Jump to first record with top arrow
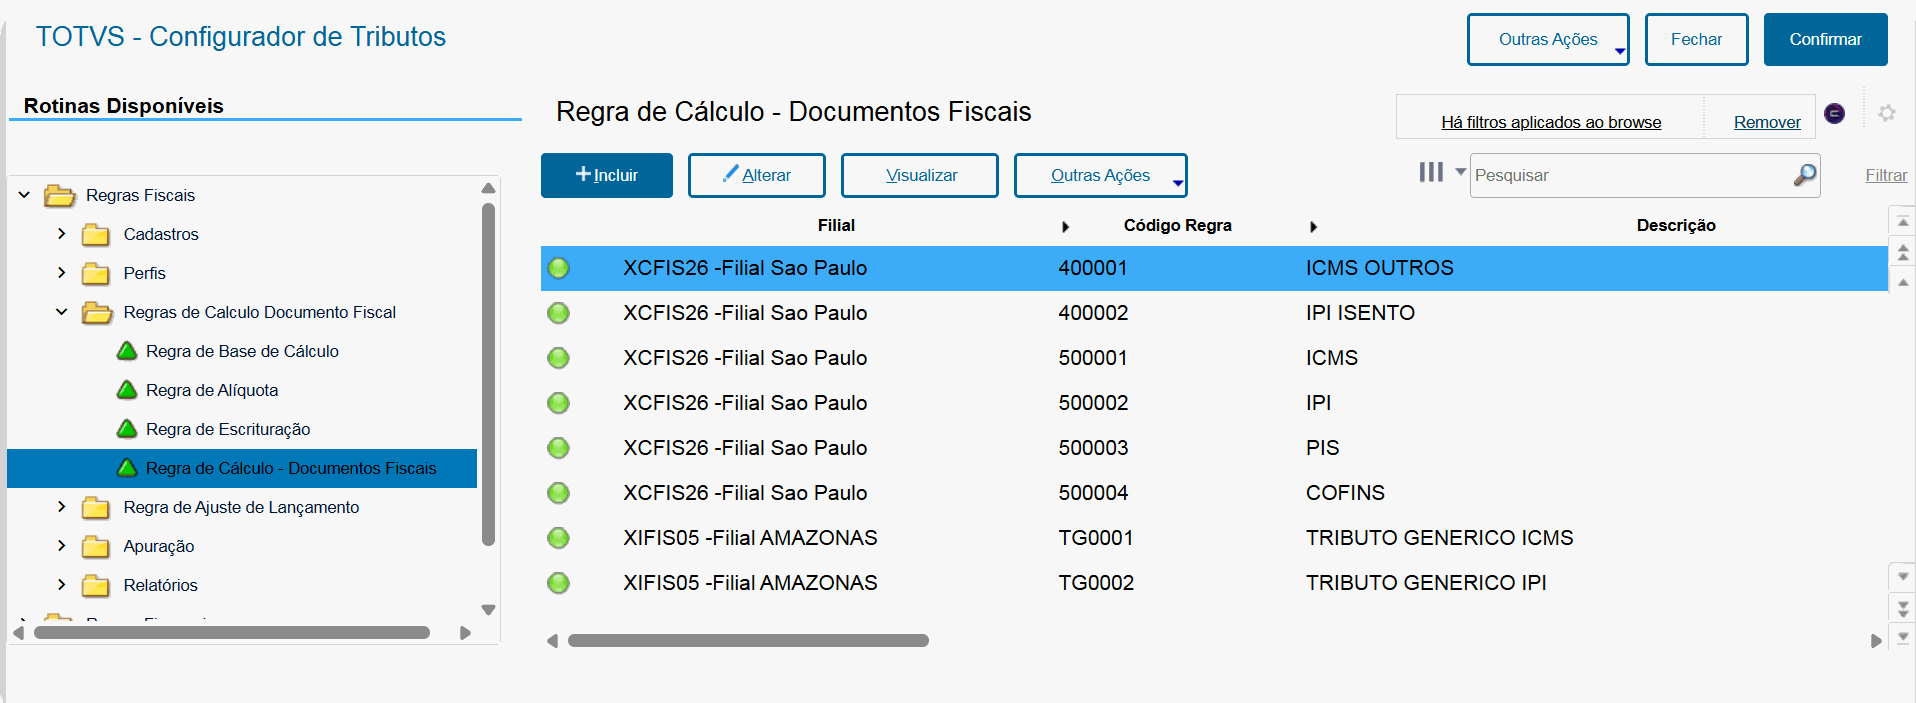1916x703 pixels. click(x=1902, y=221)
